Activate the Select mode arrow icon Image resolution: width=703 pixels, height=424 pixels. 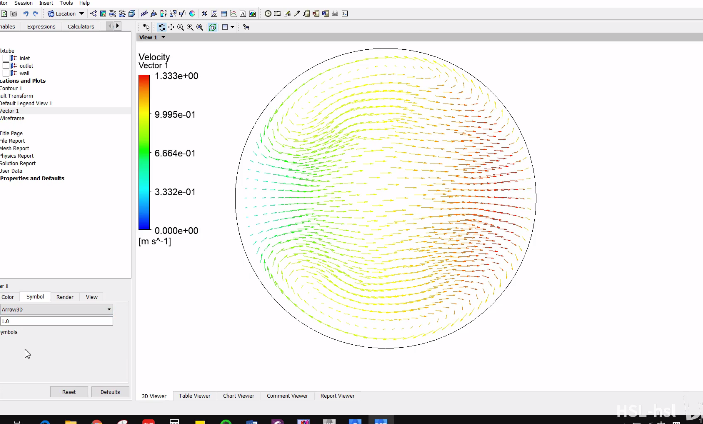(x=146, y=27)
